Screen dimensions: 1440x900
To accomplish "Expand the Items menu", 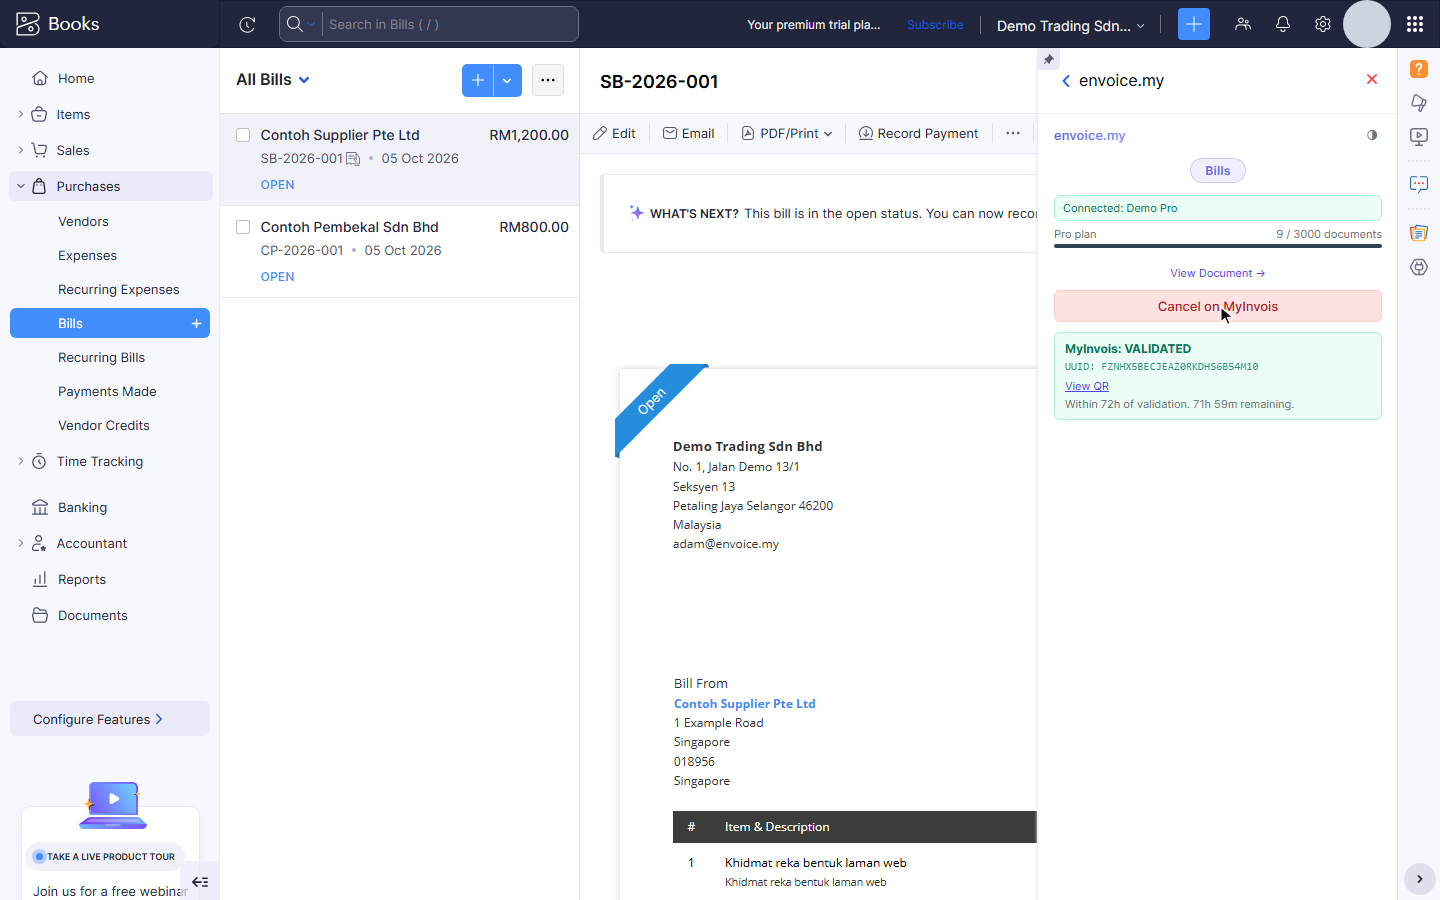I will pos(21,114).
